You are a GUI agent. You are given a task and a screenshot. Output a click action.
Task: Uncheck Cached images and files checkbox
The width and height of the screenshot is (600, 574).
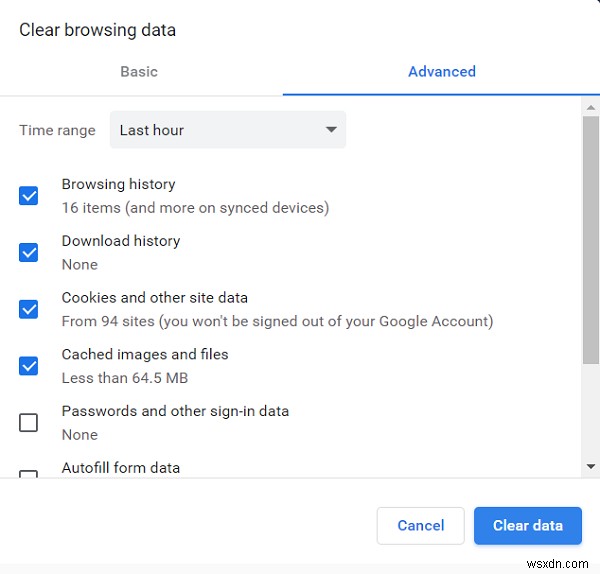click(x=28, y=366)
